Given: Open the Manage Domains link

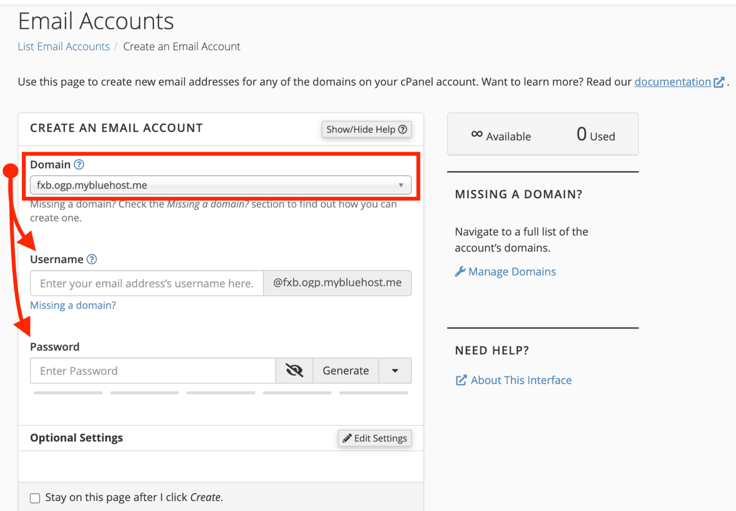Looking at the screenshot, I should tap(512, 272).
